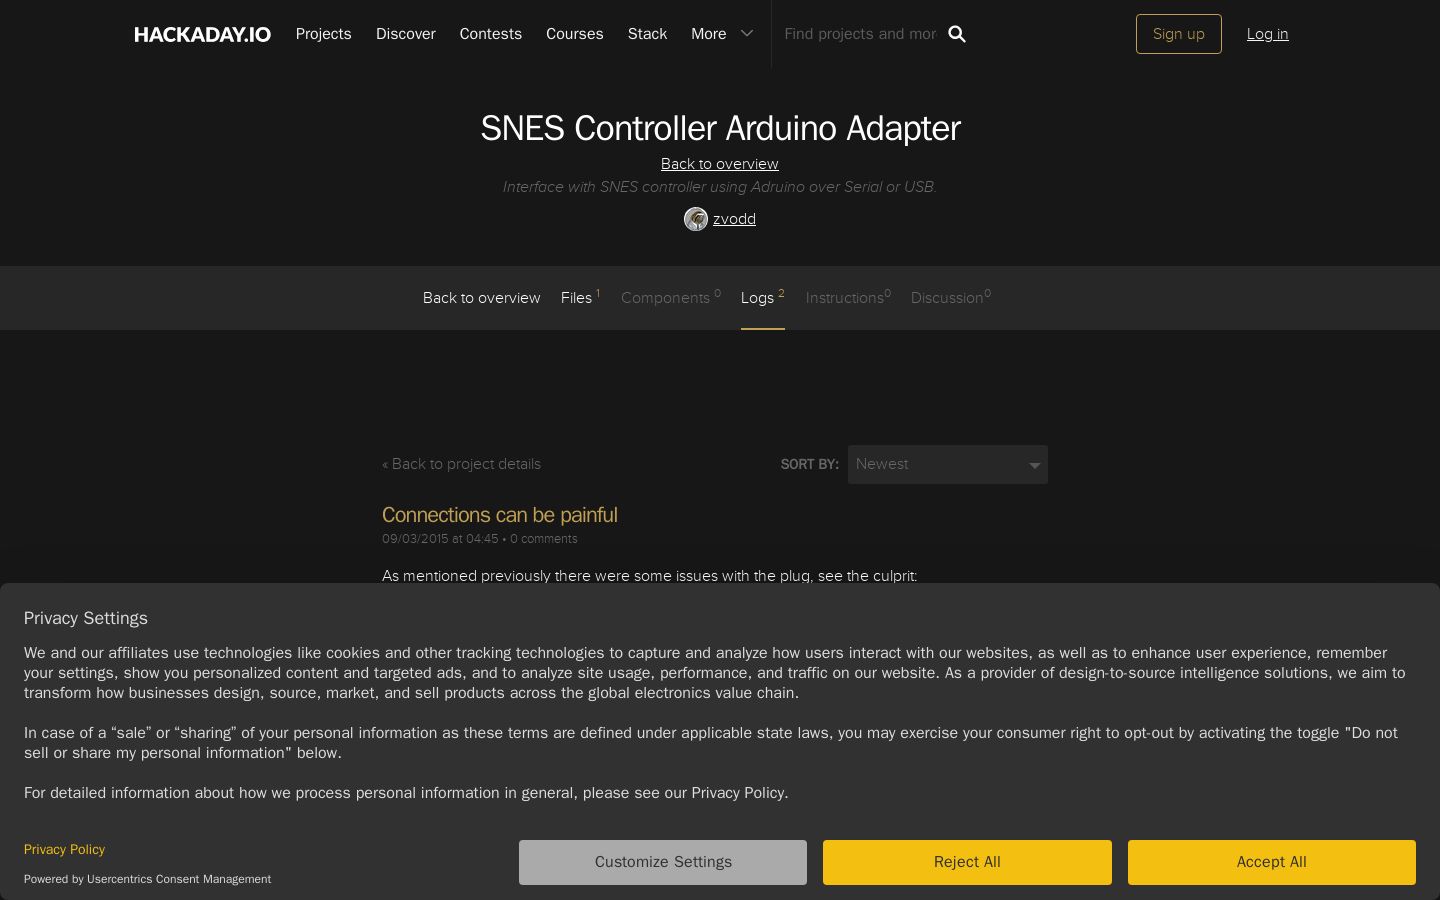Viewport: 1440px width, 900px height.
Task: Select the Logs tab
Action: tap(762, 298)
